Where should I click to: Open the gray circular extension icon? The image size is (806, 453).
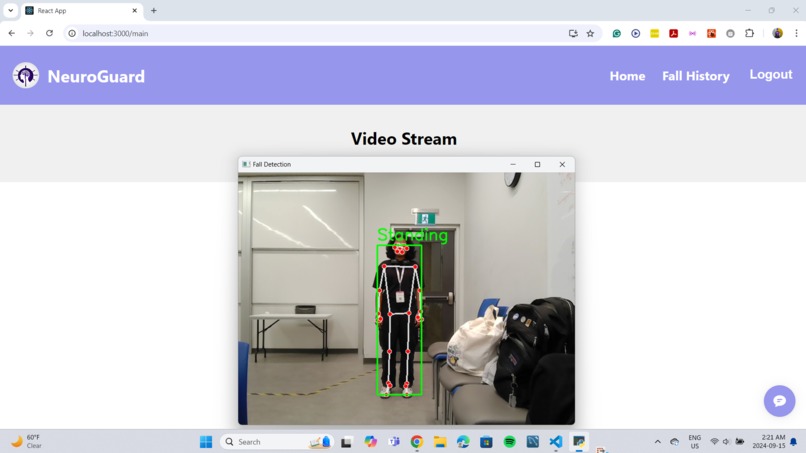pos(730,33)
